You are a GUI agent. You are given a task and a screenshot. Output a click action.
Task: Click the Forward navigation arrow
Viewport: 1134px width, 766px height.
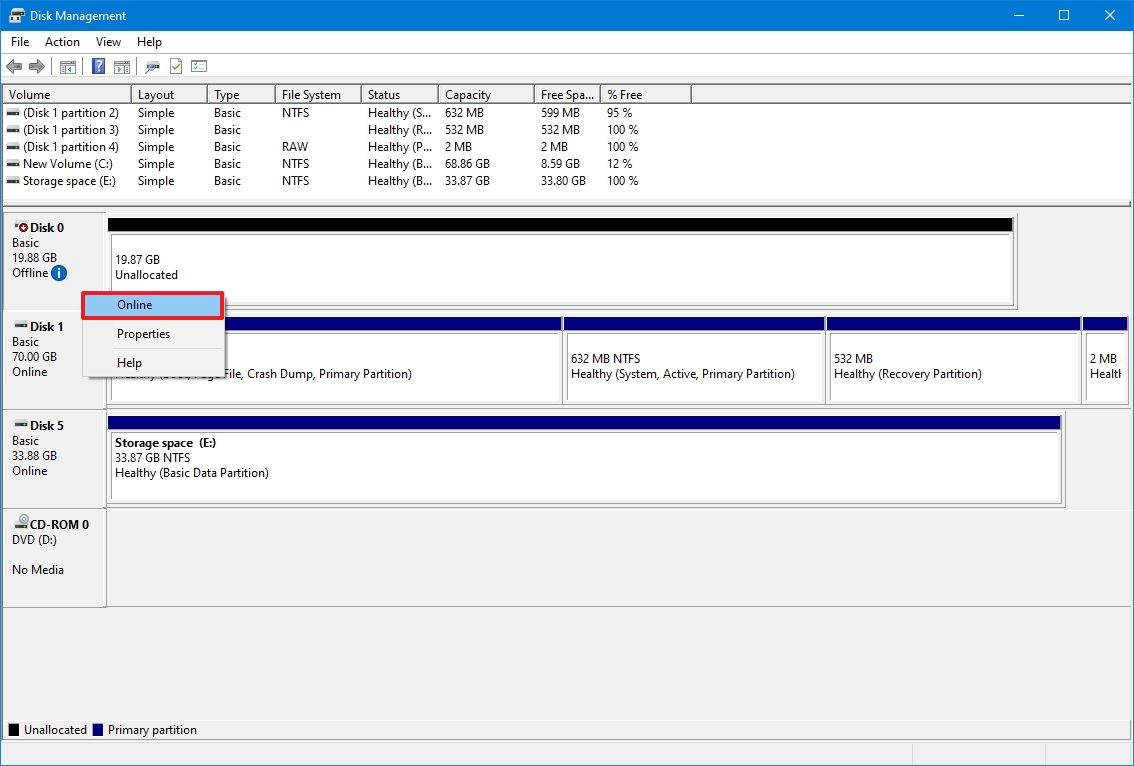tap(38, 66)
